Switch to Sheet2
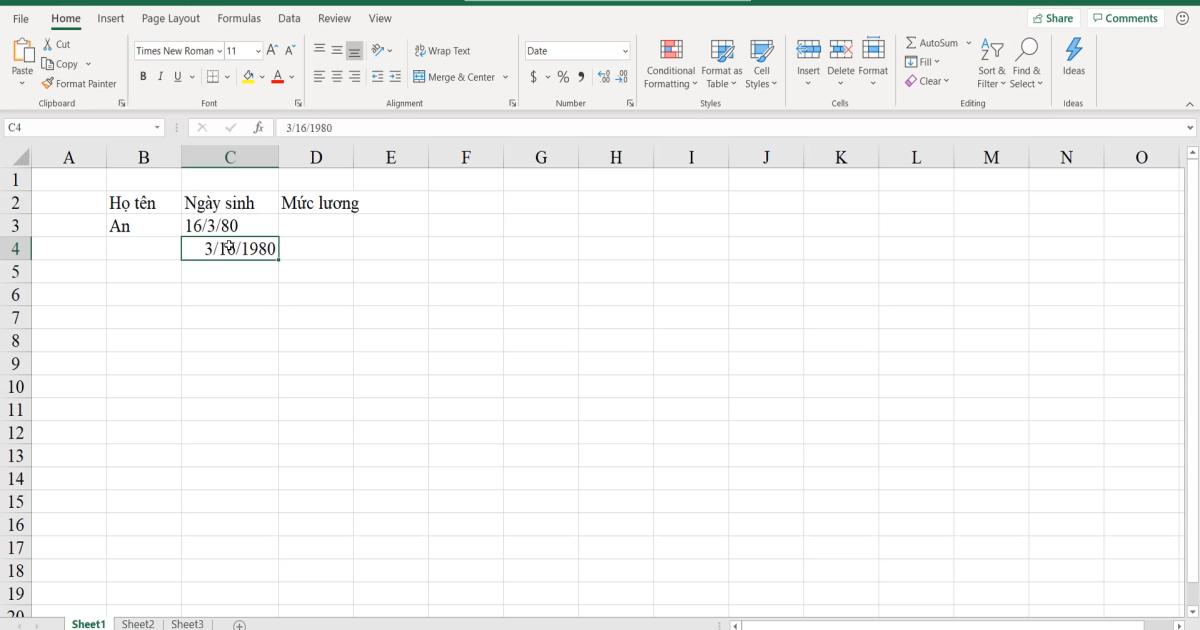The width and height of the screenshot is (1200, 630). tap(138, 623)
